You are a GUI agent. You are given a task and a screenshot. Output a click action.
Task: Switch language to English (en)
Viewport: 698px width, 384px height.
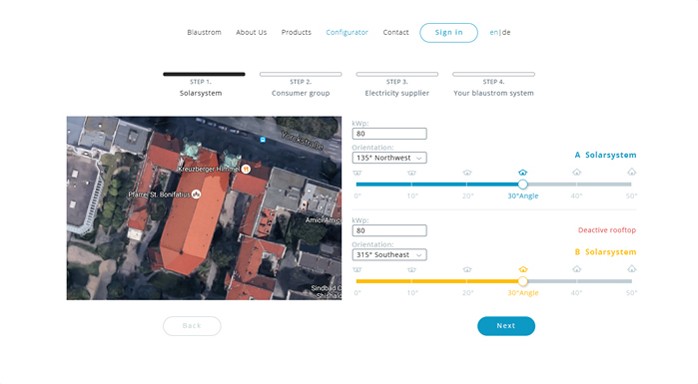coord(494,32)
